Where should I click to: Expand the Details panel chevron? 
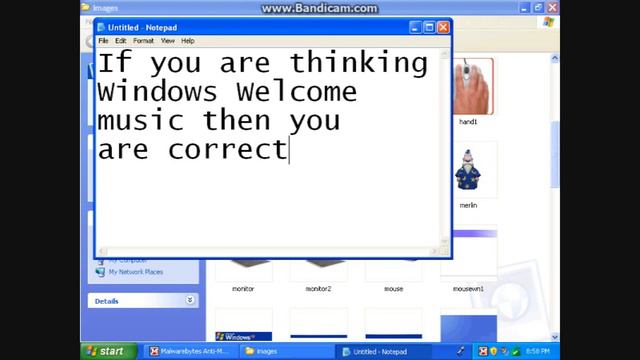tap(190, 300)
